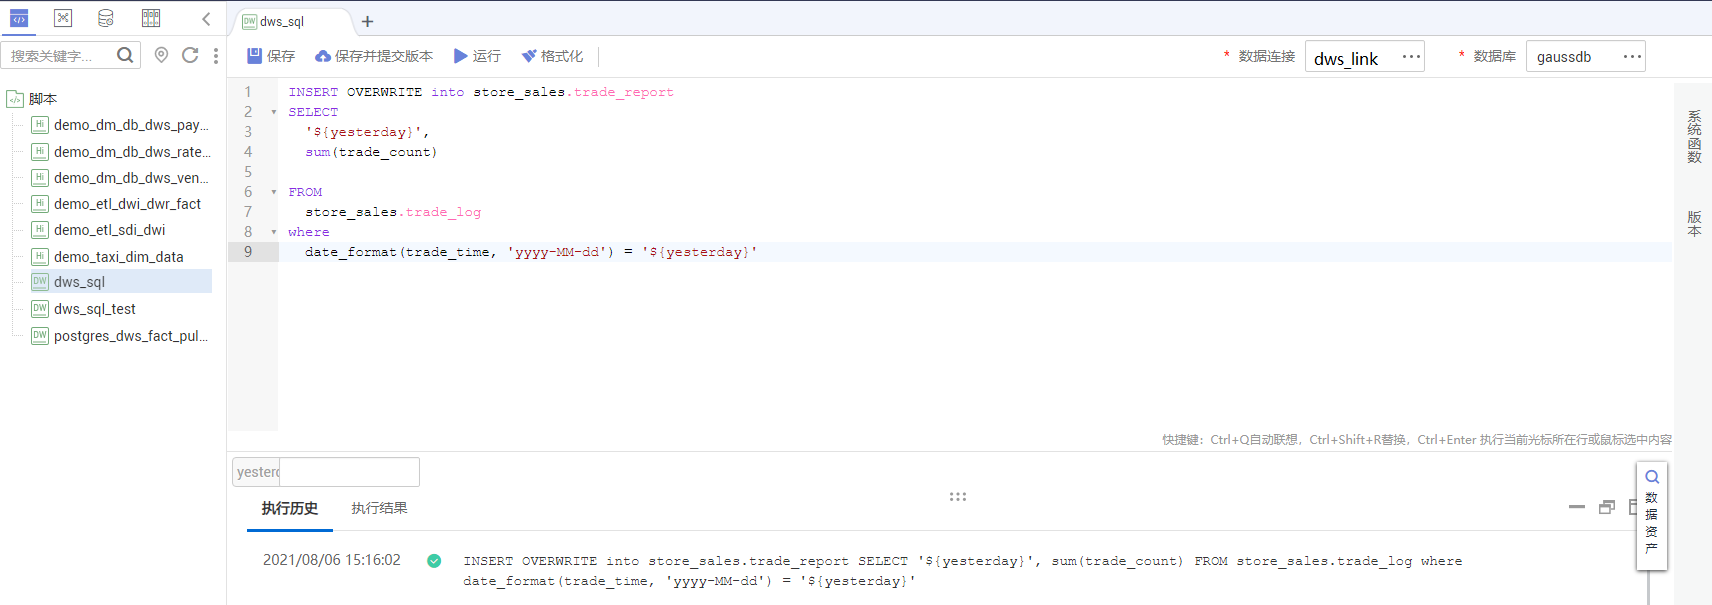Restore the bottom panel window size
Image resolution: width=1712 pixels, height=605 pixels.
(1607, 507)
